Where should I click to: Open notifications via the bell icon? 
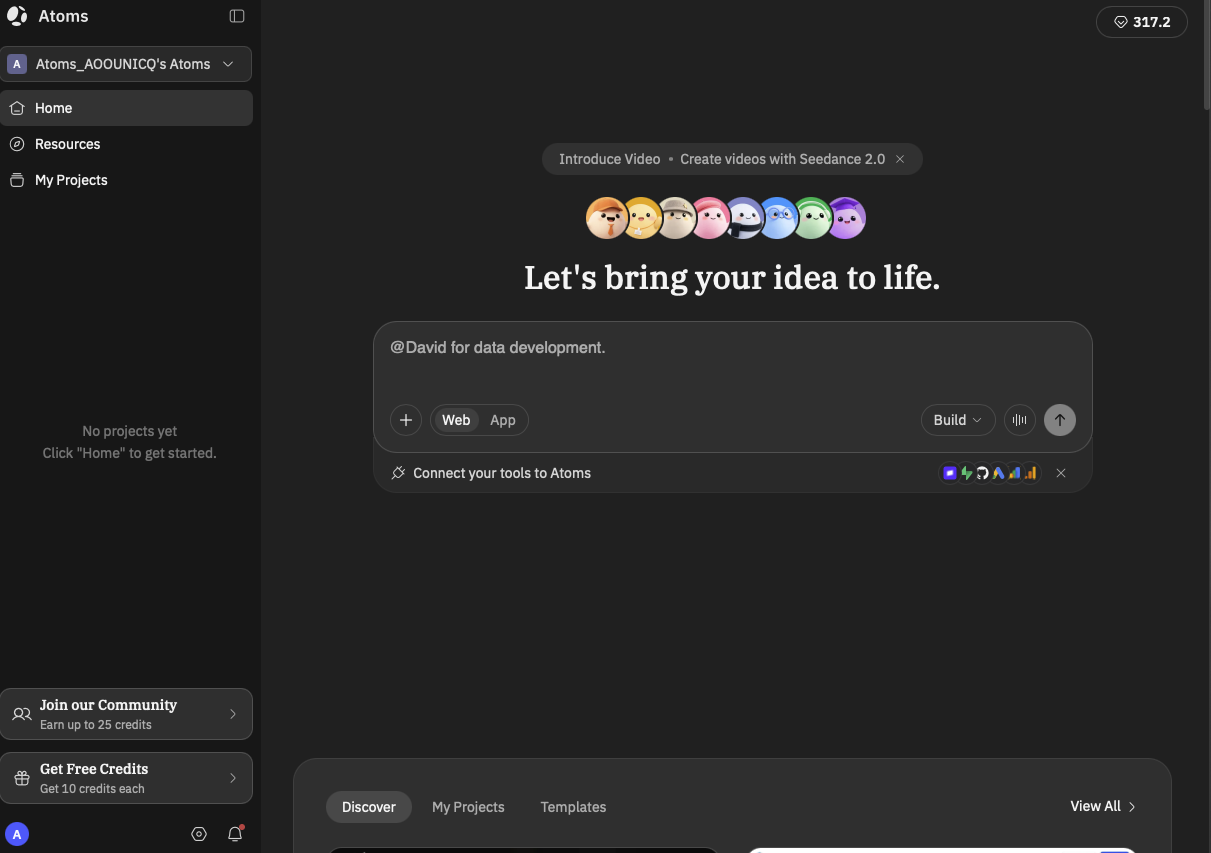[235, 834]
